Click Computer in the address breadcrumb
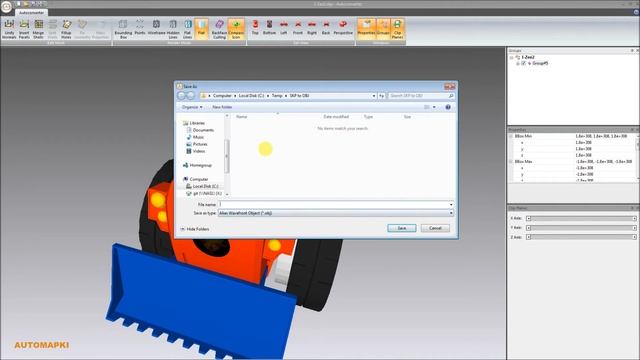This screenshot has height=360, width=640. 222,96
